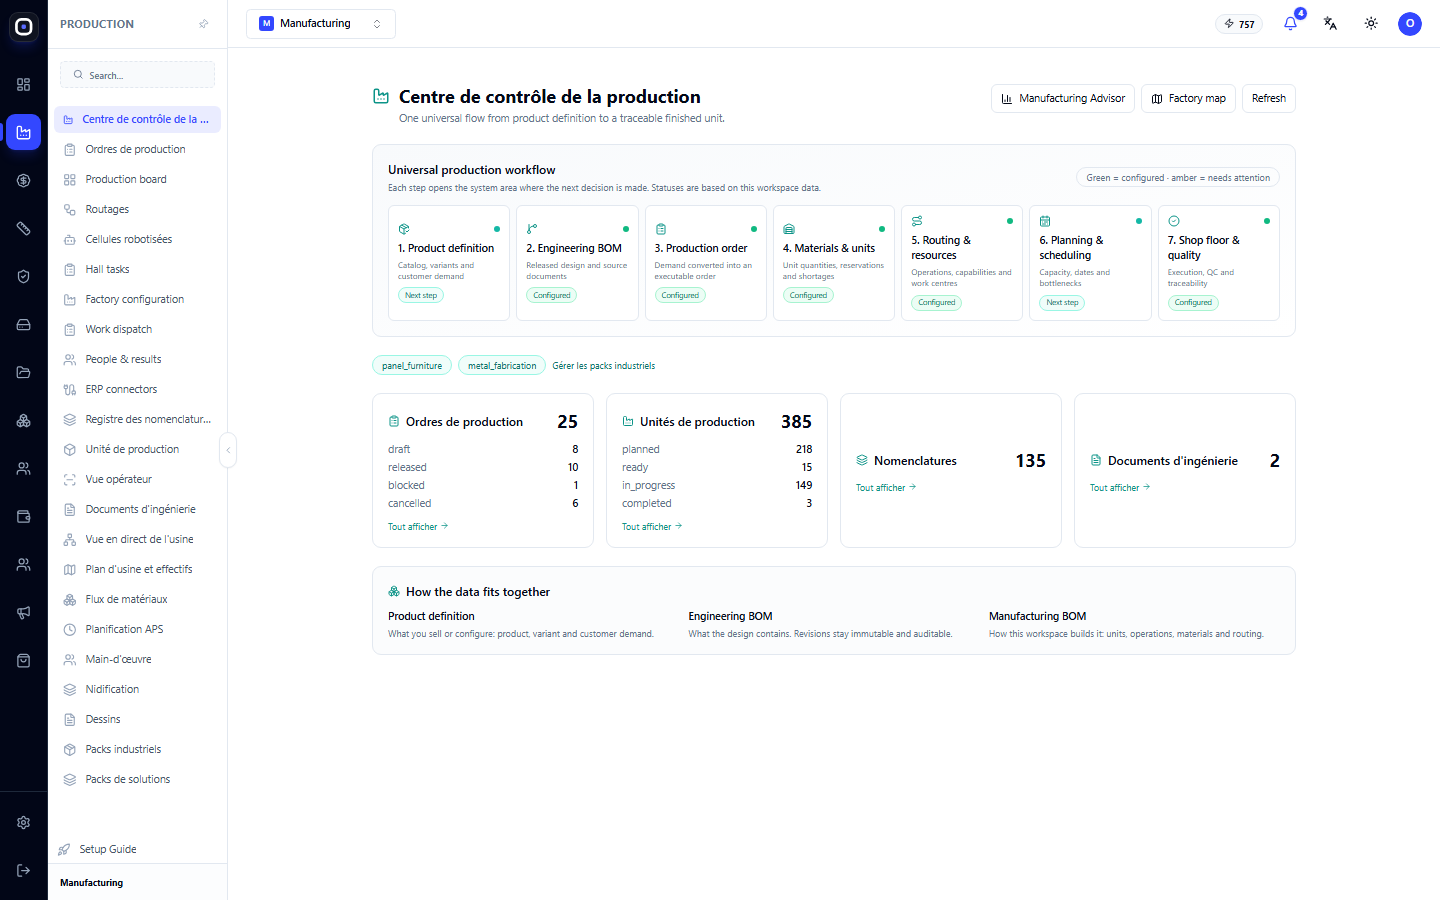Open the folder icon in the left rail
1440x900 pixels.
tap(24, 372)
